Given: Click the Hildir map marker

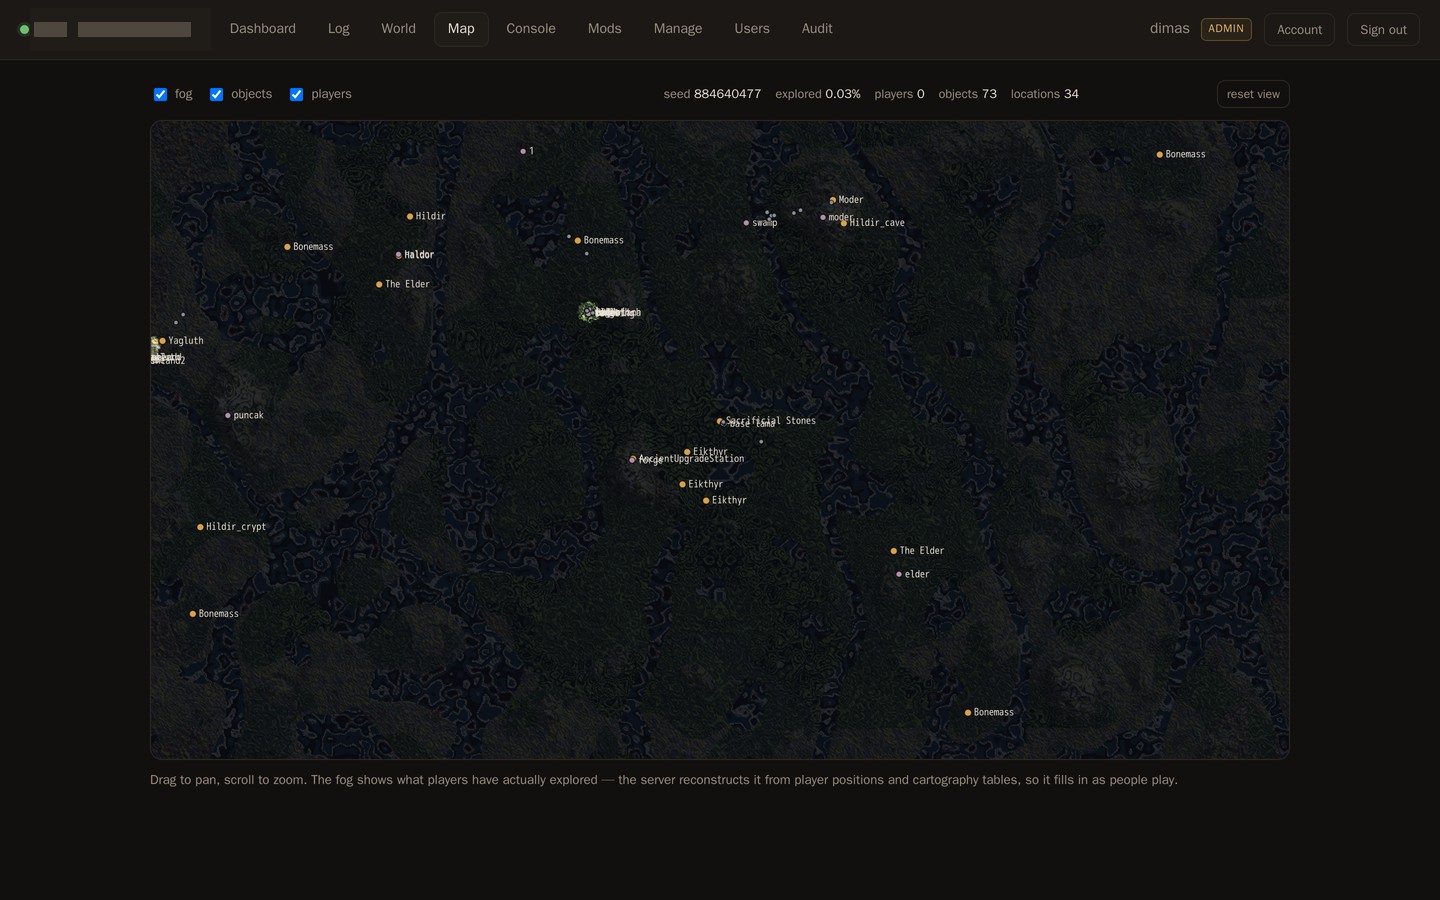Looking at the screenshot, I should [x=410, y=216].
